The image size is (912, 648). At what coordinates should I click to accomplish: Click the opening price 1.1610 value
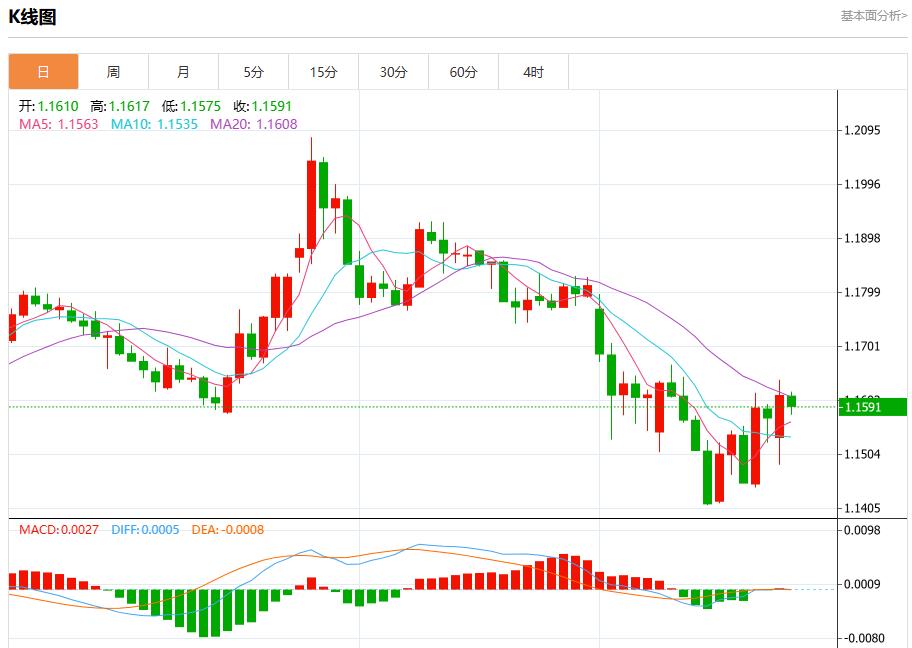coord(58,106)
